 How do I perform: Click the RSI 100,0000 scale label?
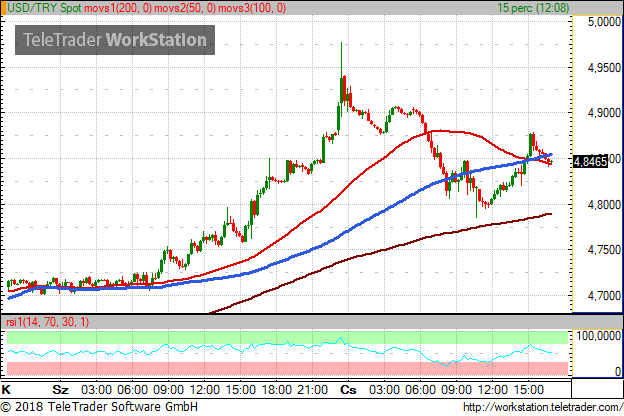point(599,336)
